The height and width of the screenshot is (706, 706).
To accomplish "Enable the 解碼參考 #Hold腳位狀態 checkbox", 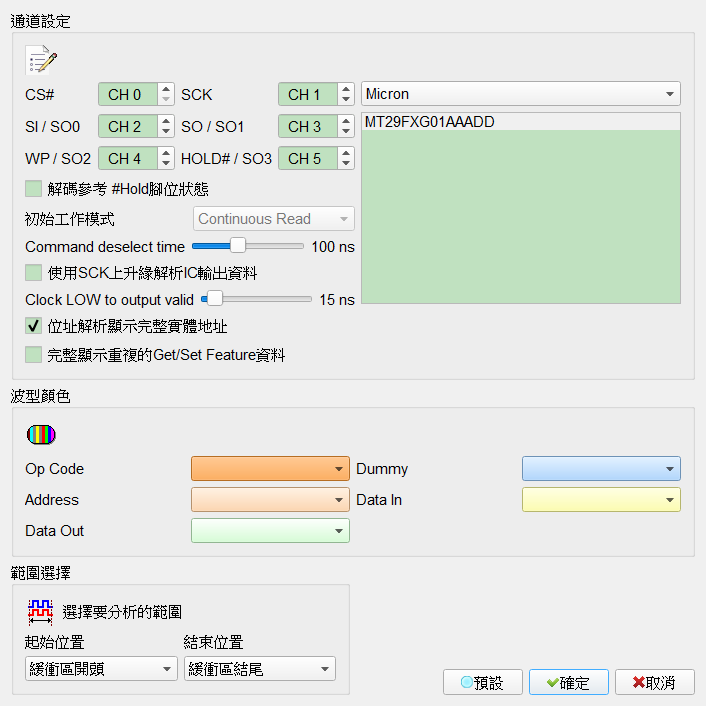I will pos(34,189).
